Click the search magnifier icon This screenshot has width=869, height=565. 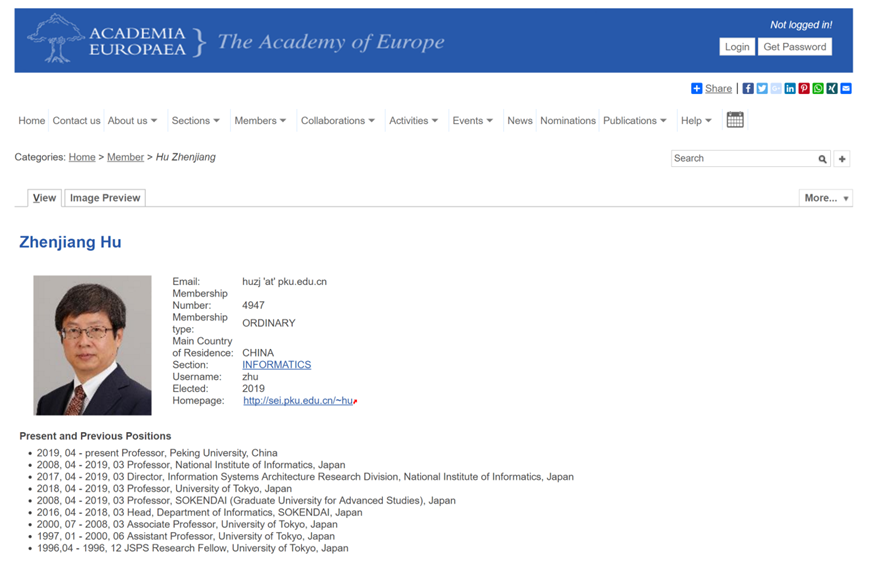point(823,159)
